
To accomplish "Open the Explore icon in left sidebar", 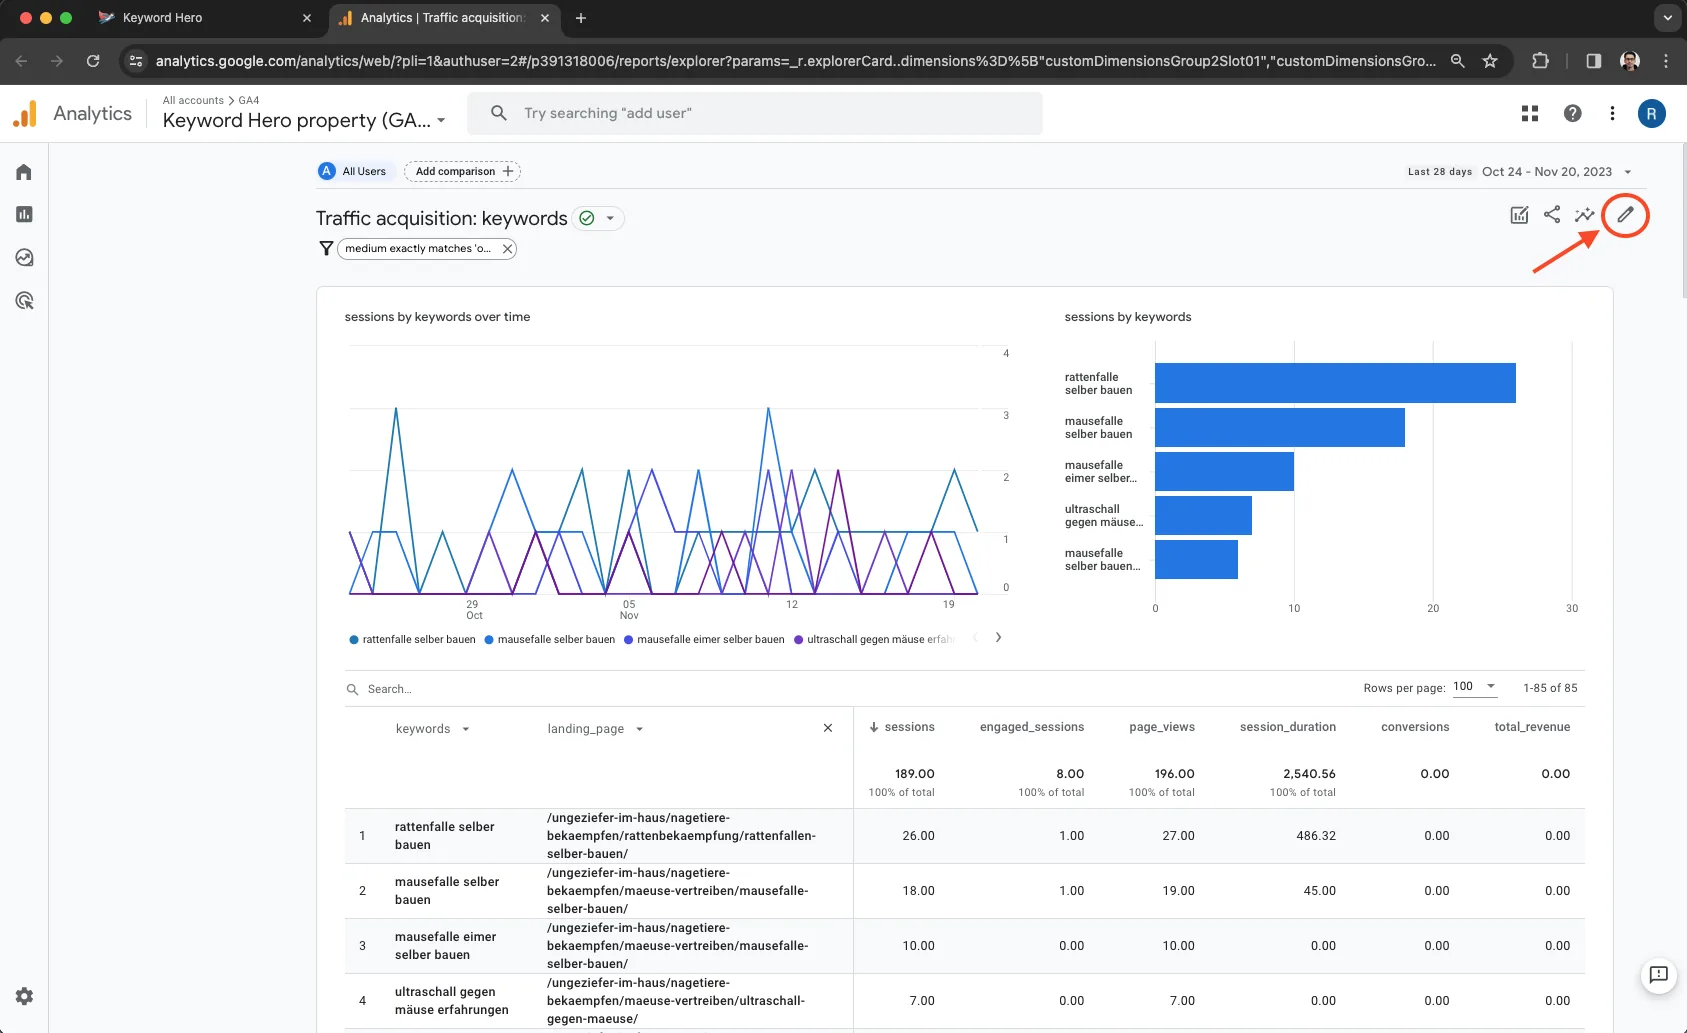I will coord(24,257).
